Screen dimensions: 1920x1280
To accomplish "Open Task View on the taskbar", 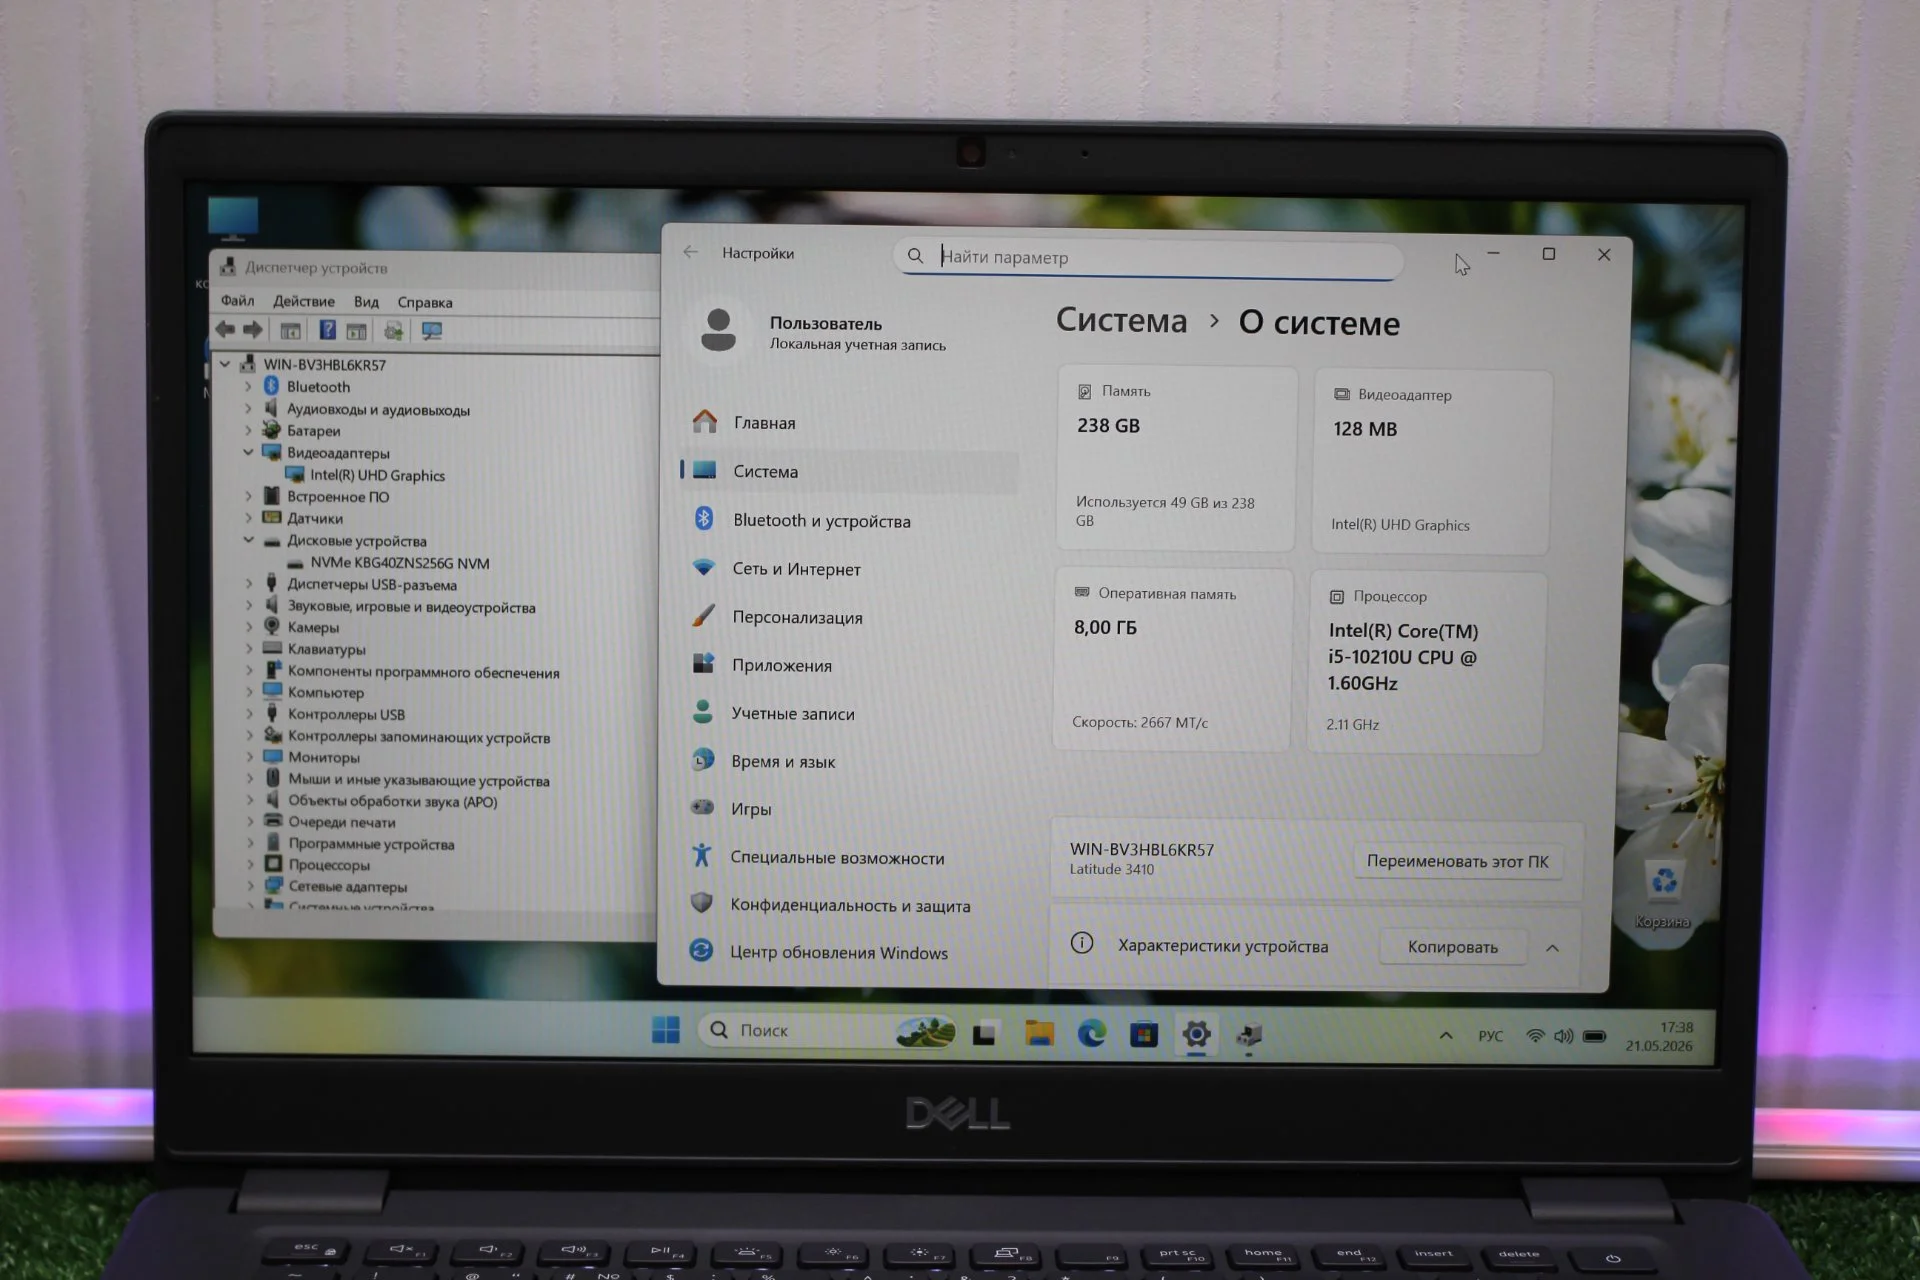I will click(985, 1033).
